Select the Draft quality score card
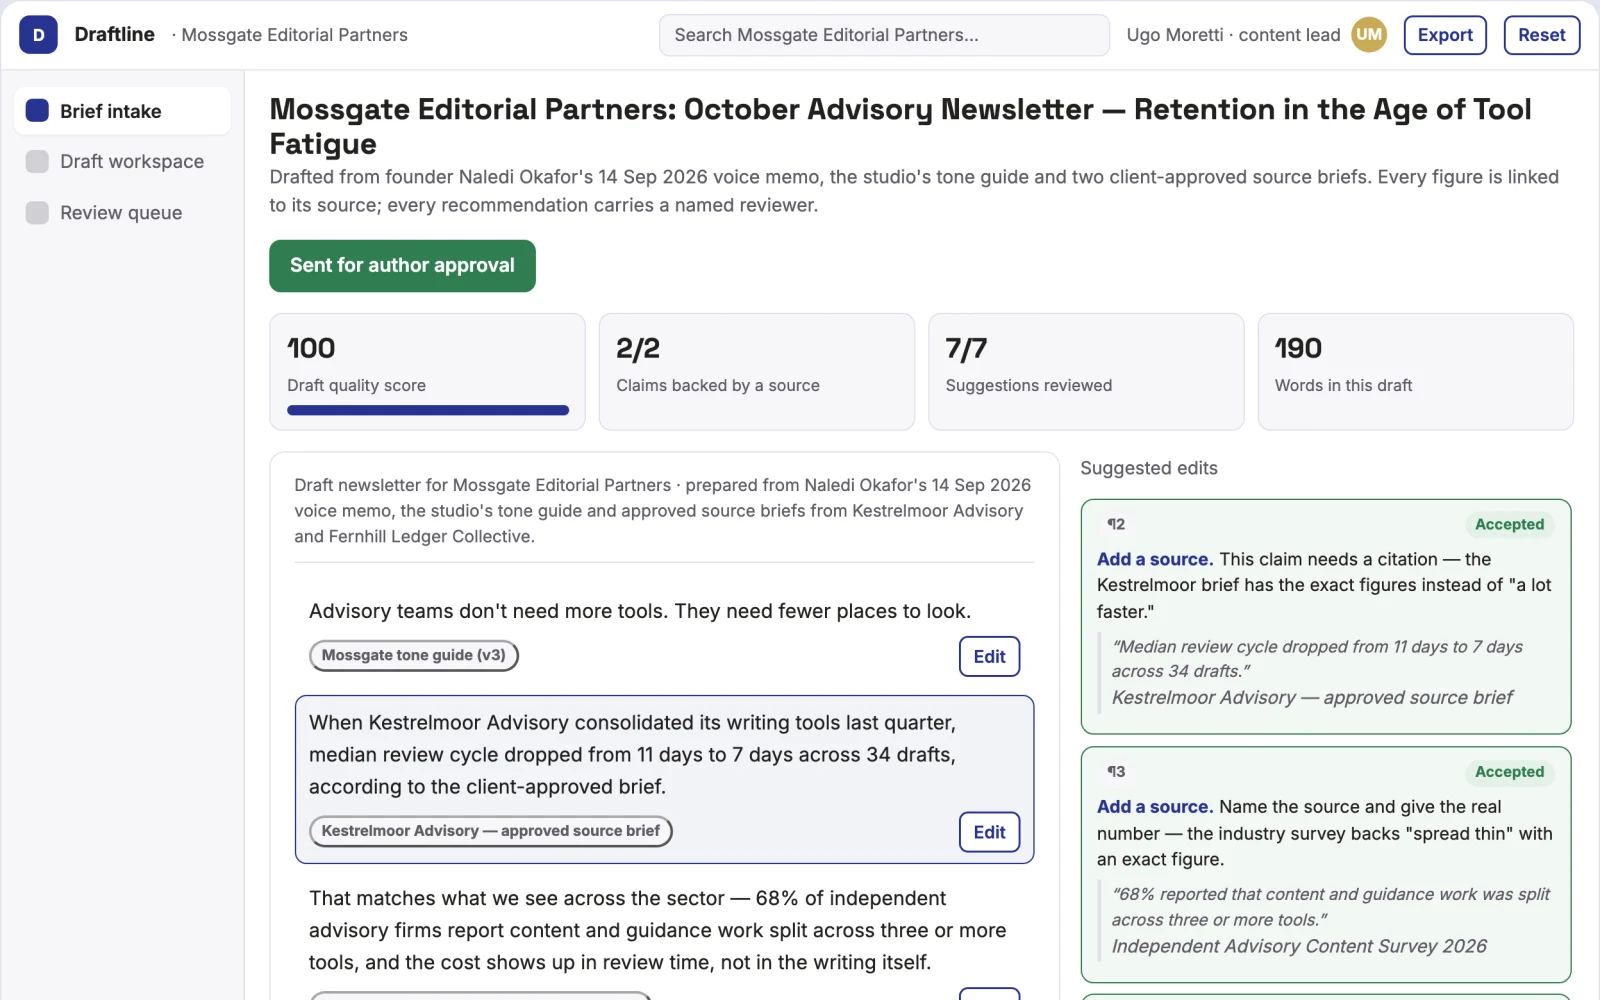The width and height of the screenshot is (1600, 1000). (x=427, y=372)
